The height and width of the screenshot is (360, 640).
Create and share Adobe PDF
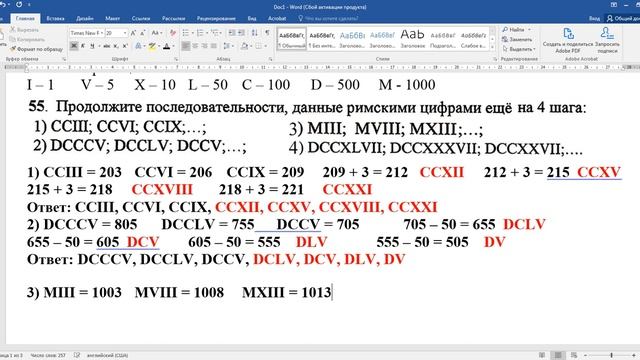[568, 40]
